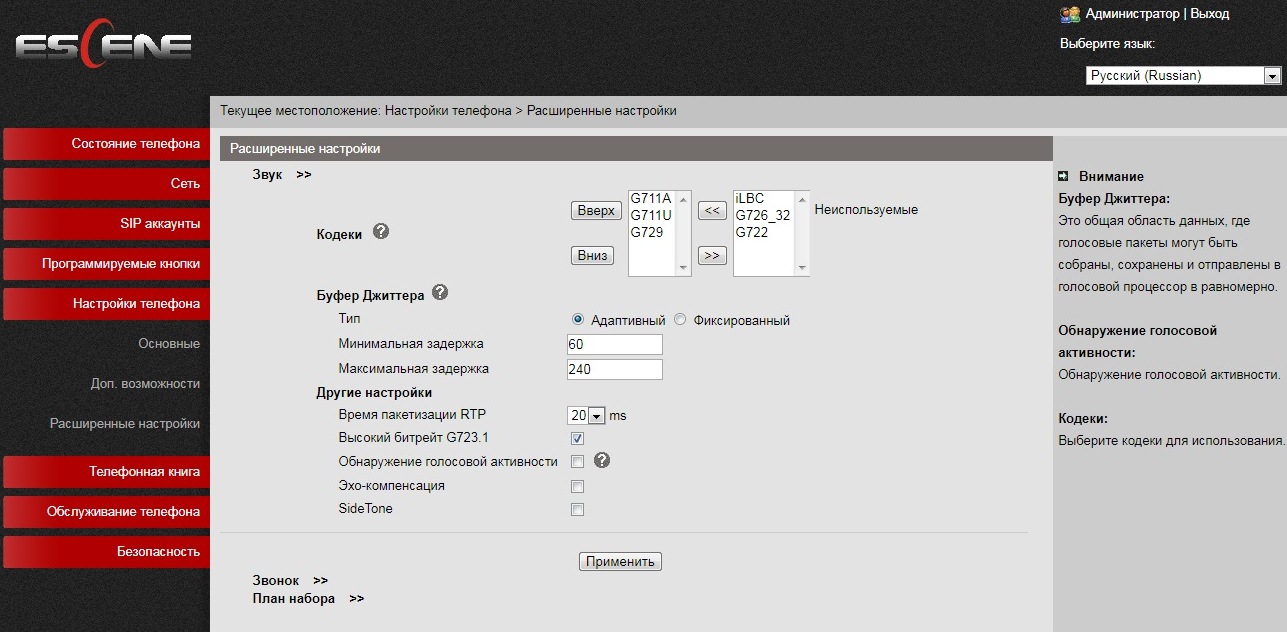Screen dimensions: 1287x632
Task: Click the help icon beside Буфер Джиттера
Action: point(440,294)
